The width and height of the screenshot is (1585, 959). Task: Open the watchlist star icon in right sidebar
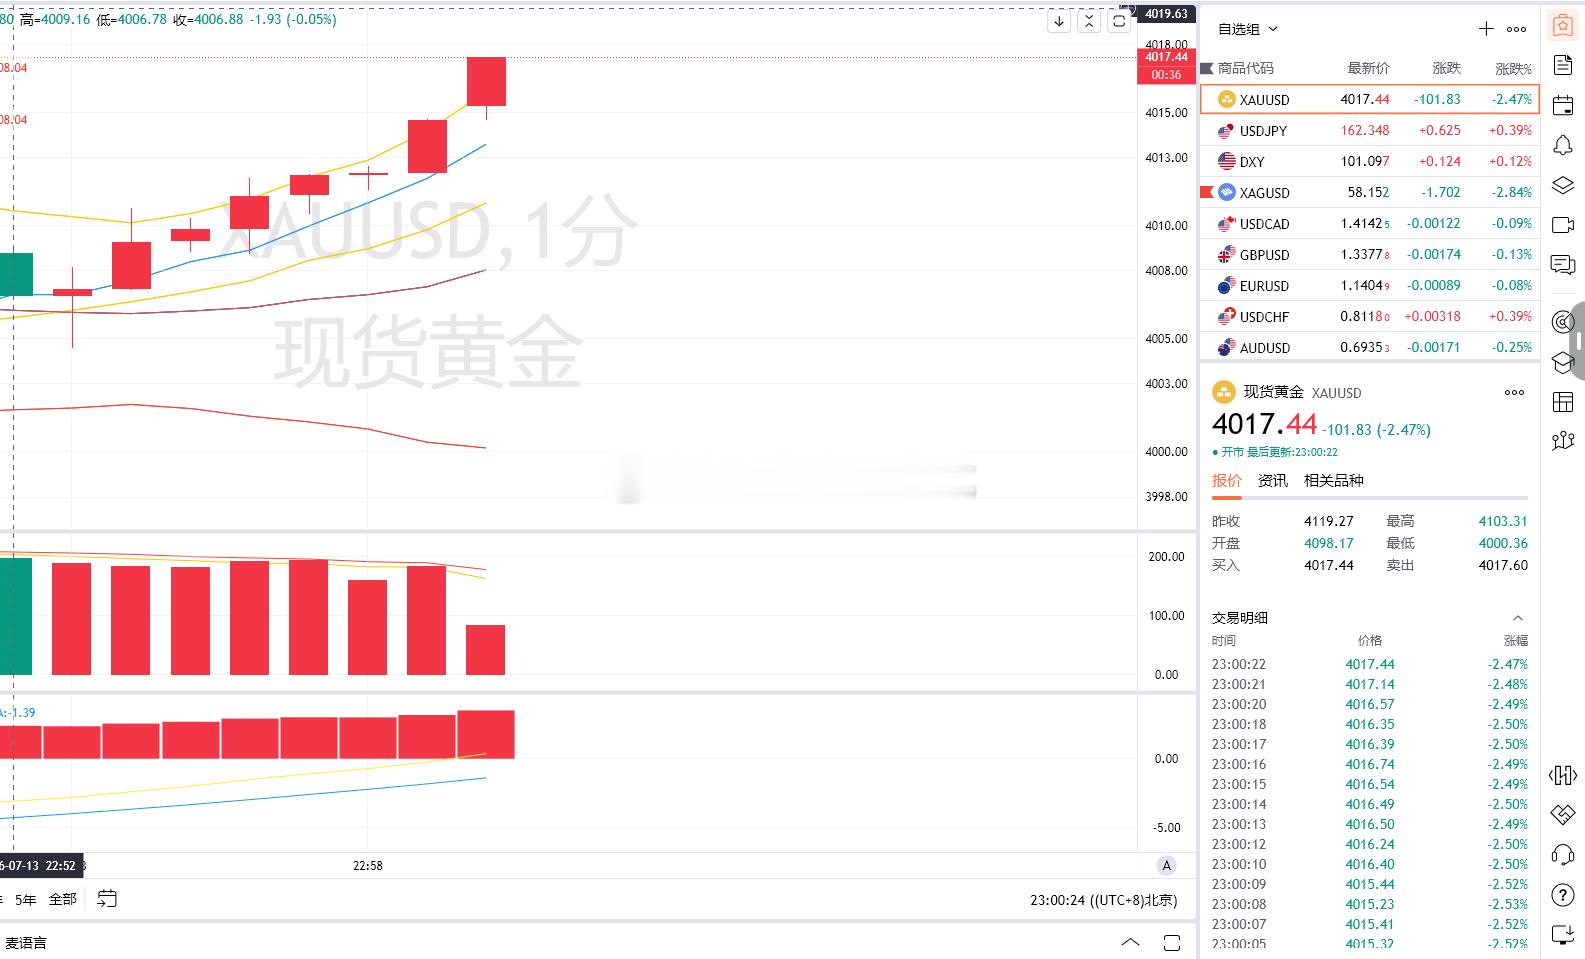[x=1562, y=26]
